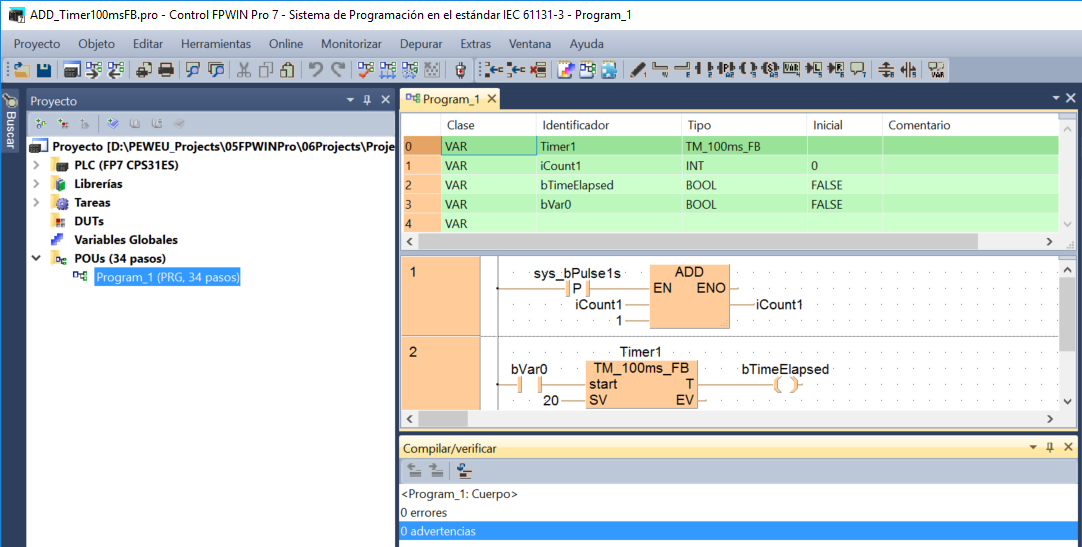The width and height of the screenshot is (1082, 547).
Task: Click the scissors cut icon
Action: click(244, 70)
